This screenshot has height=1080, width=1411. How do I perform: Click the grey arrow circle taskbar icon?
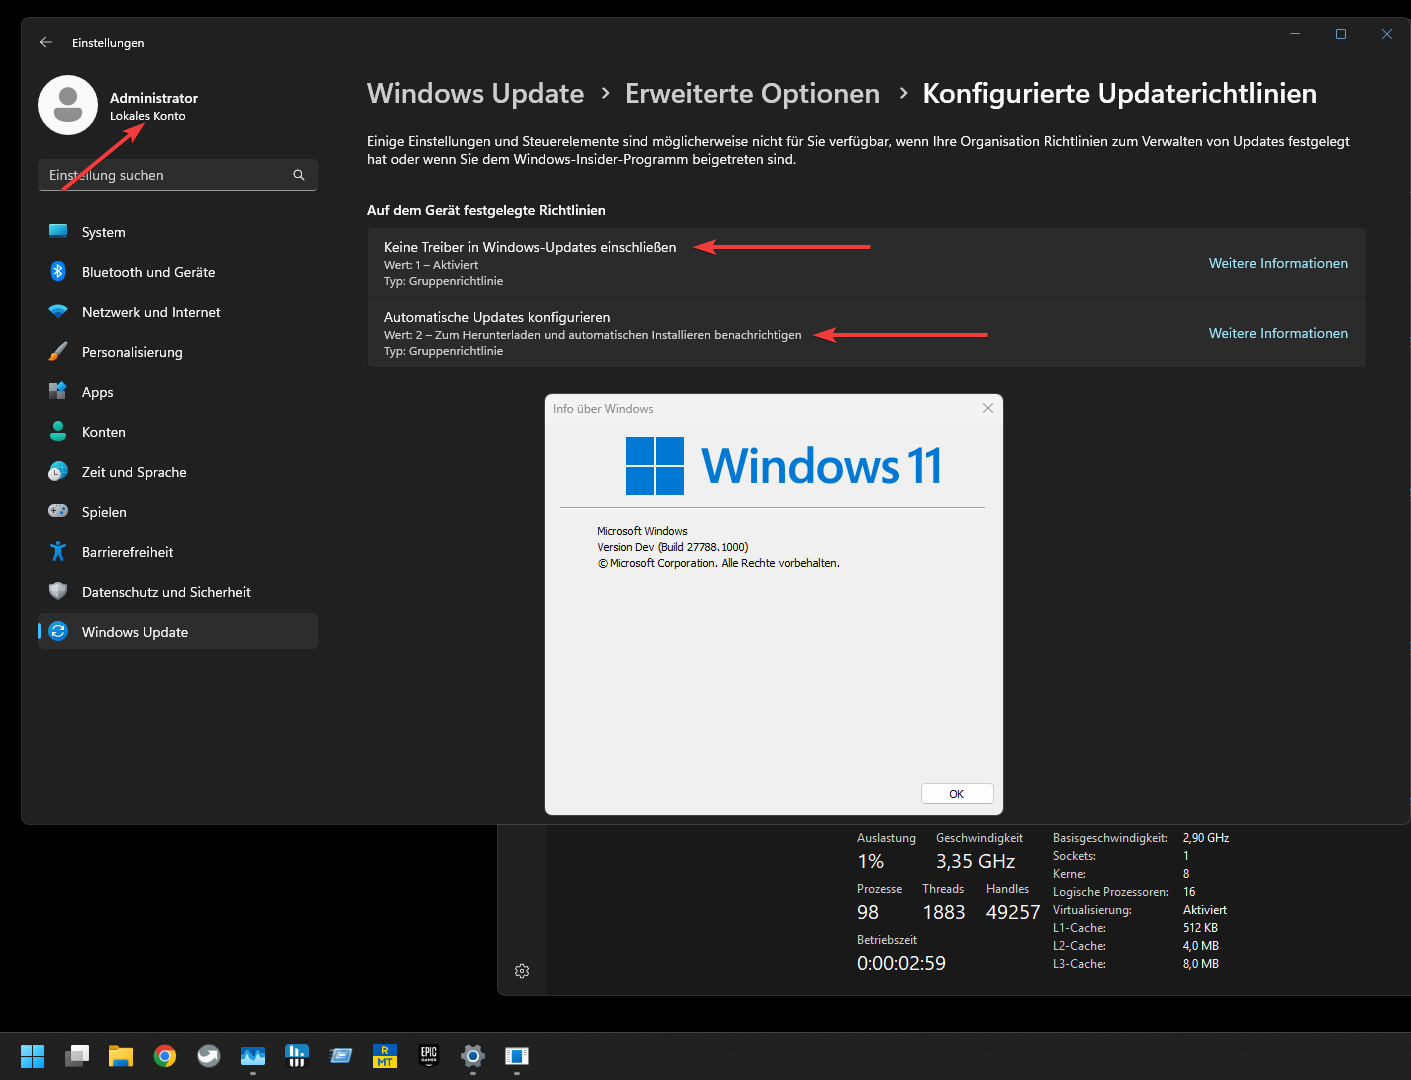tap(209, 1056)
